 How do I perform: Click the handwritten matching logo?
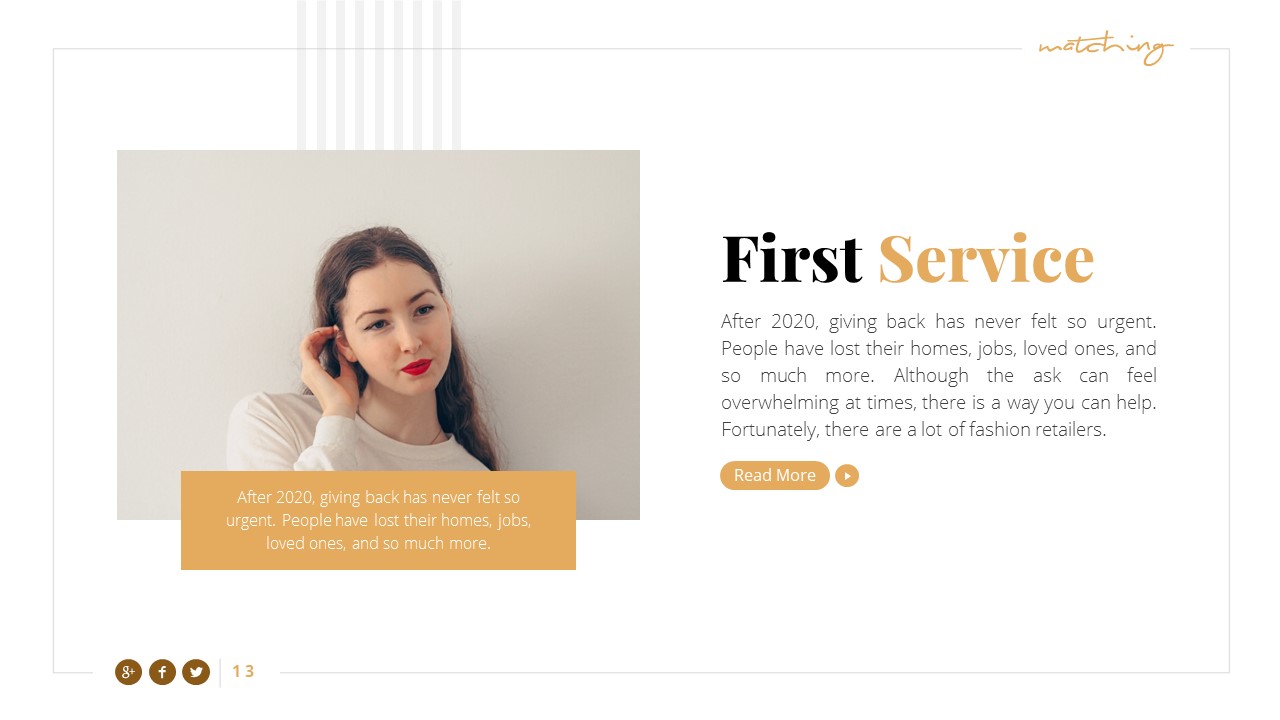[x=1105, y=48]
